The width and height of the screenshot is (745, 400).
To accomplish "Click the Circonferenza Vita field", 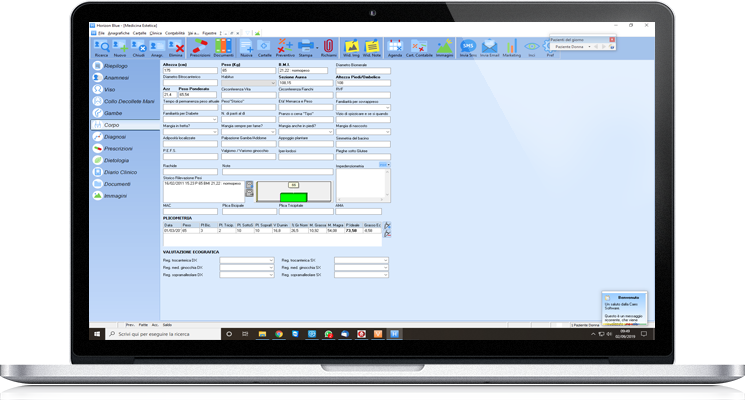I will click(248, 95).
